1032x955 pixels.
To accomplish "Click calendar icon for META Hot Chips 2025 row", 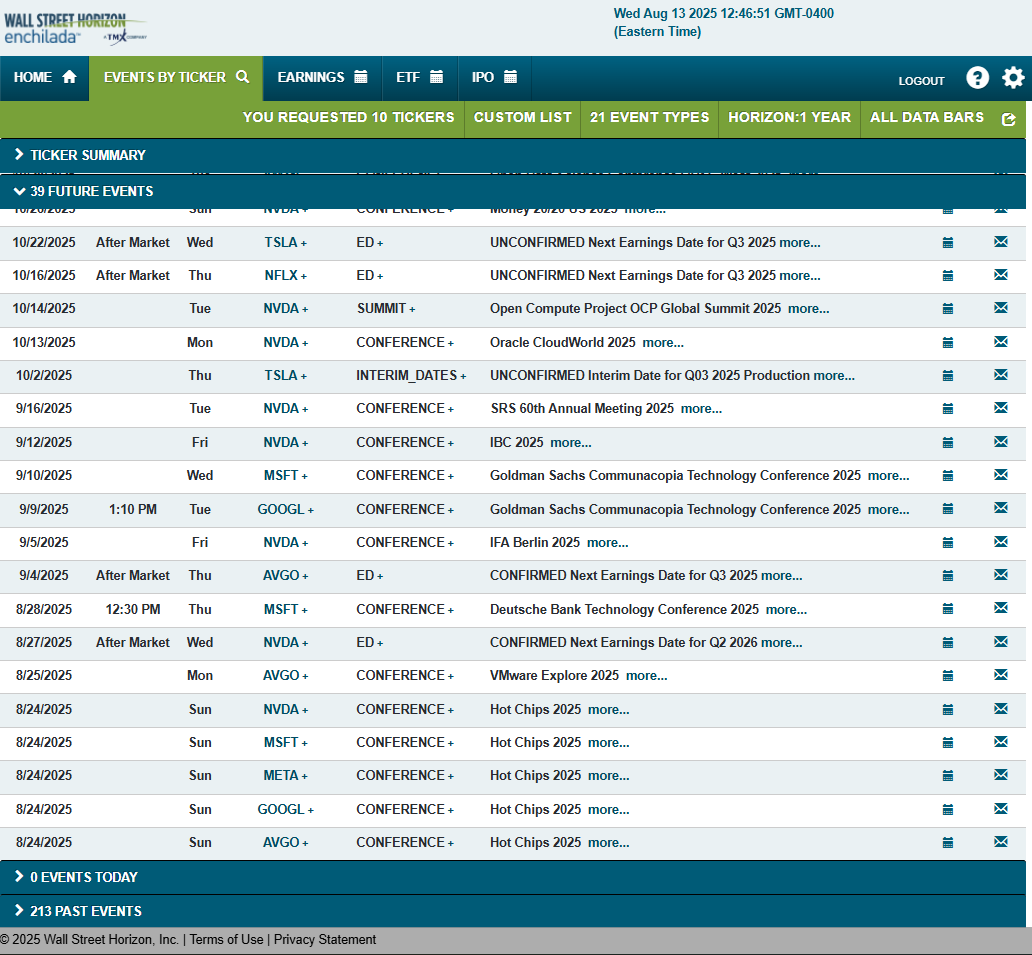I will click(x=948, y=776).
